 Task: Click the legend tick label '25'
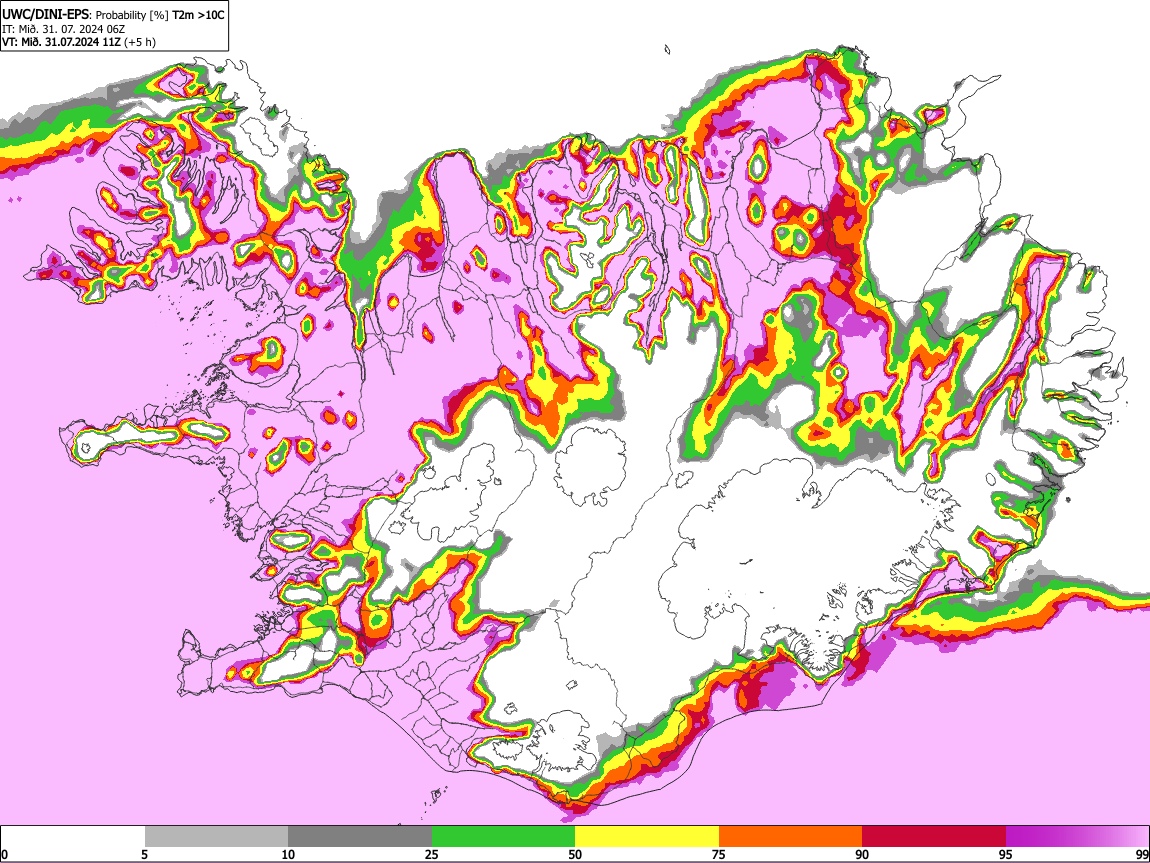(432, 854)
